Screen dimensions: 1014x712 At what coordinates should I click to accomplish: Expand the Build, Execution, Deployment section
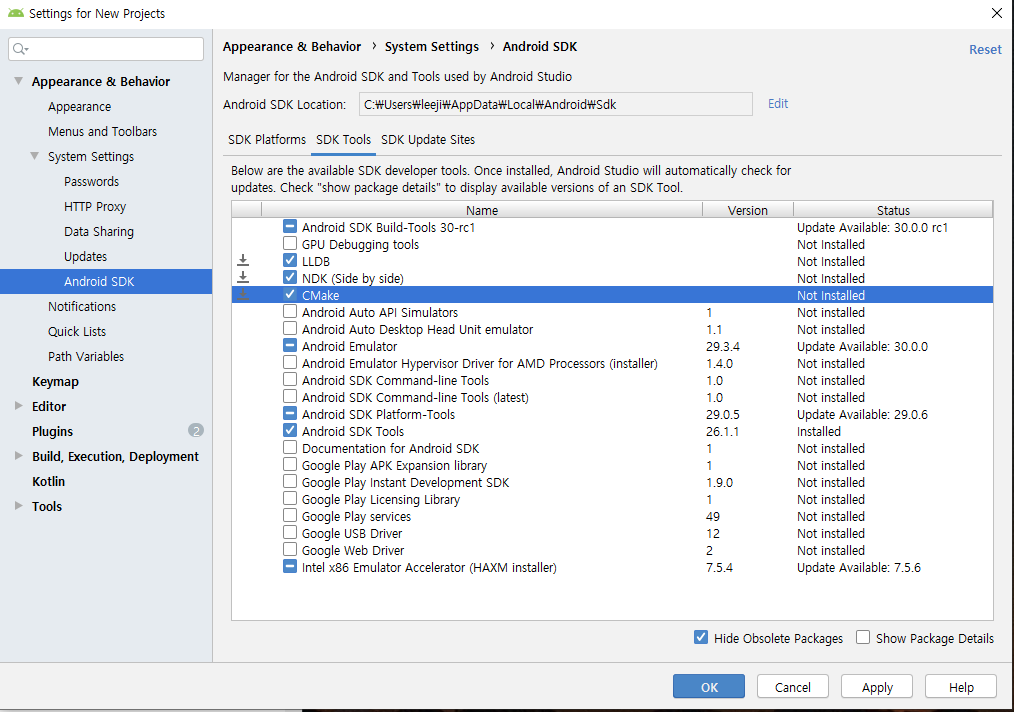point(18,456)
